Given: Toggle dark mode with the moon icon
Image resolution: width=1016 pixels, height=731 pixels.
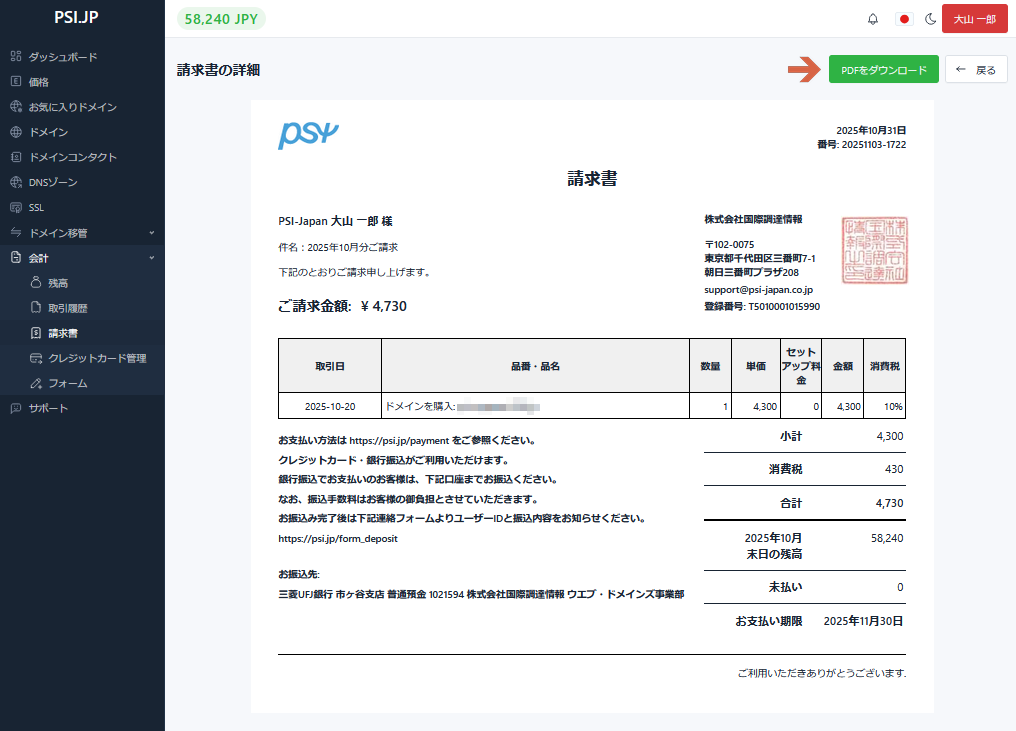Looking at the screenshot, I should click(x=930, y=19).
